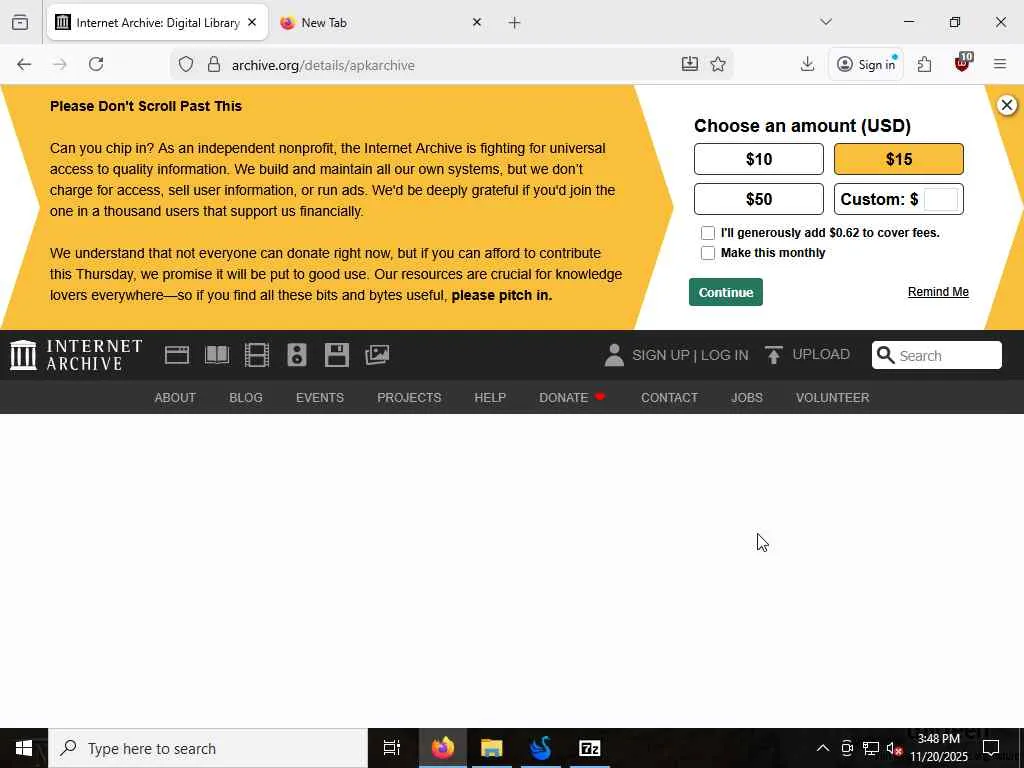Close the donation banner with the X

click(x=1006, y=105)
